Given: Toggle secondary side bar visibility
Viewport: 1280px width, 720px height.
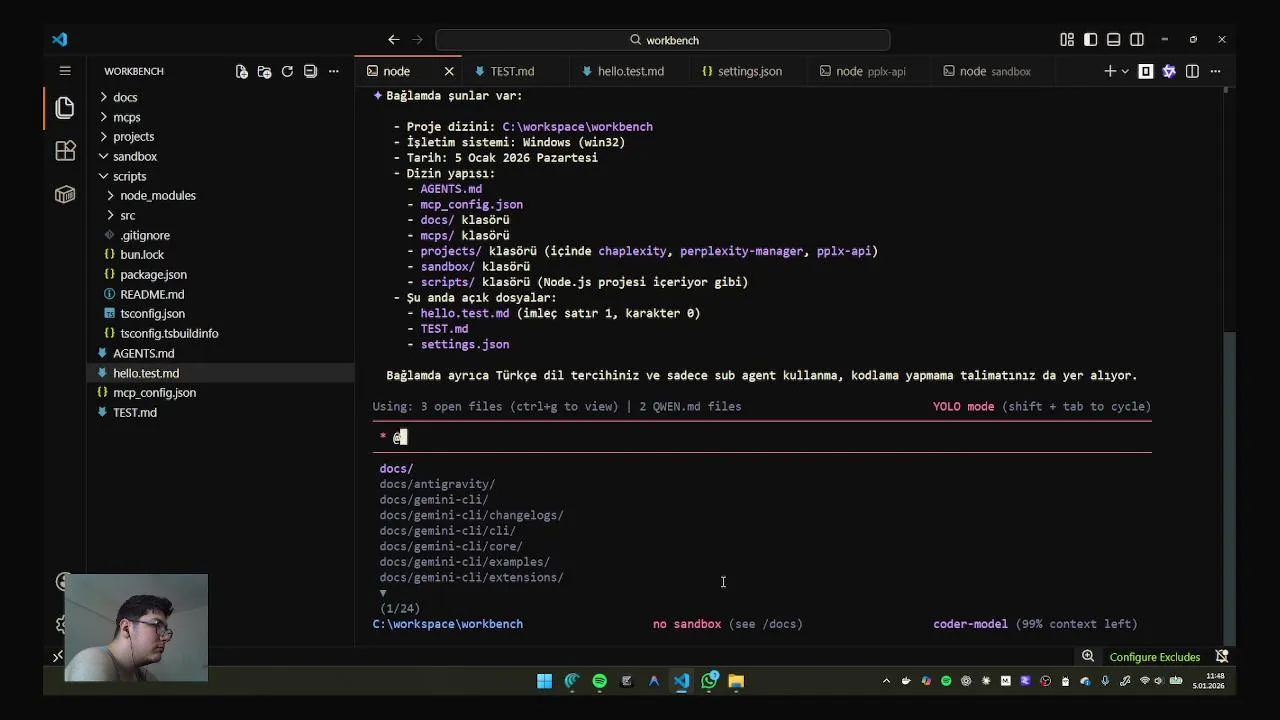Looking at the screenshot, I should coord(1137,40).
